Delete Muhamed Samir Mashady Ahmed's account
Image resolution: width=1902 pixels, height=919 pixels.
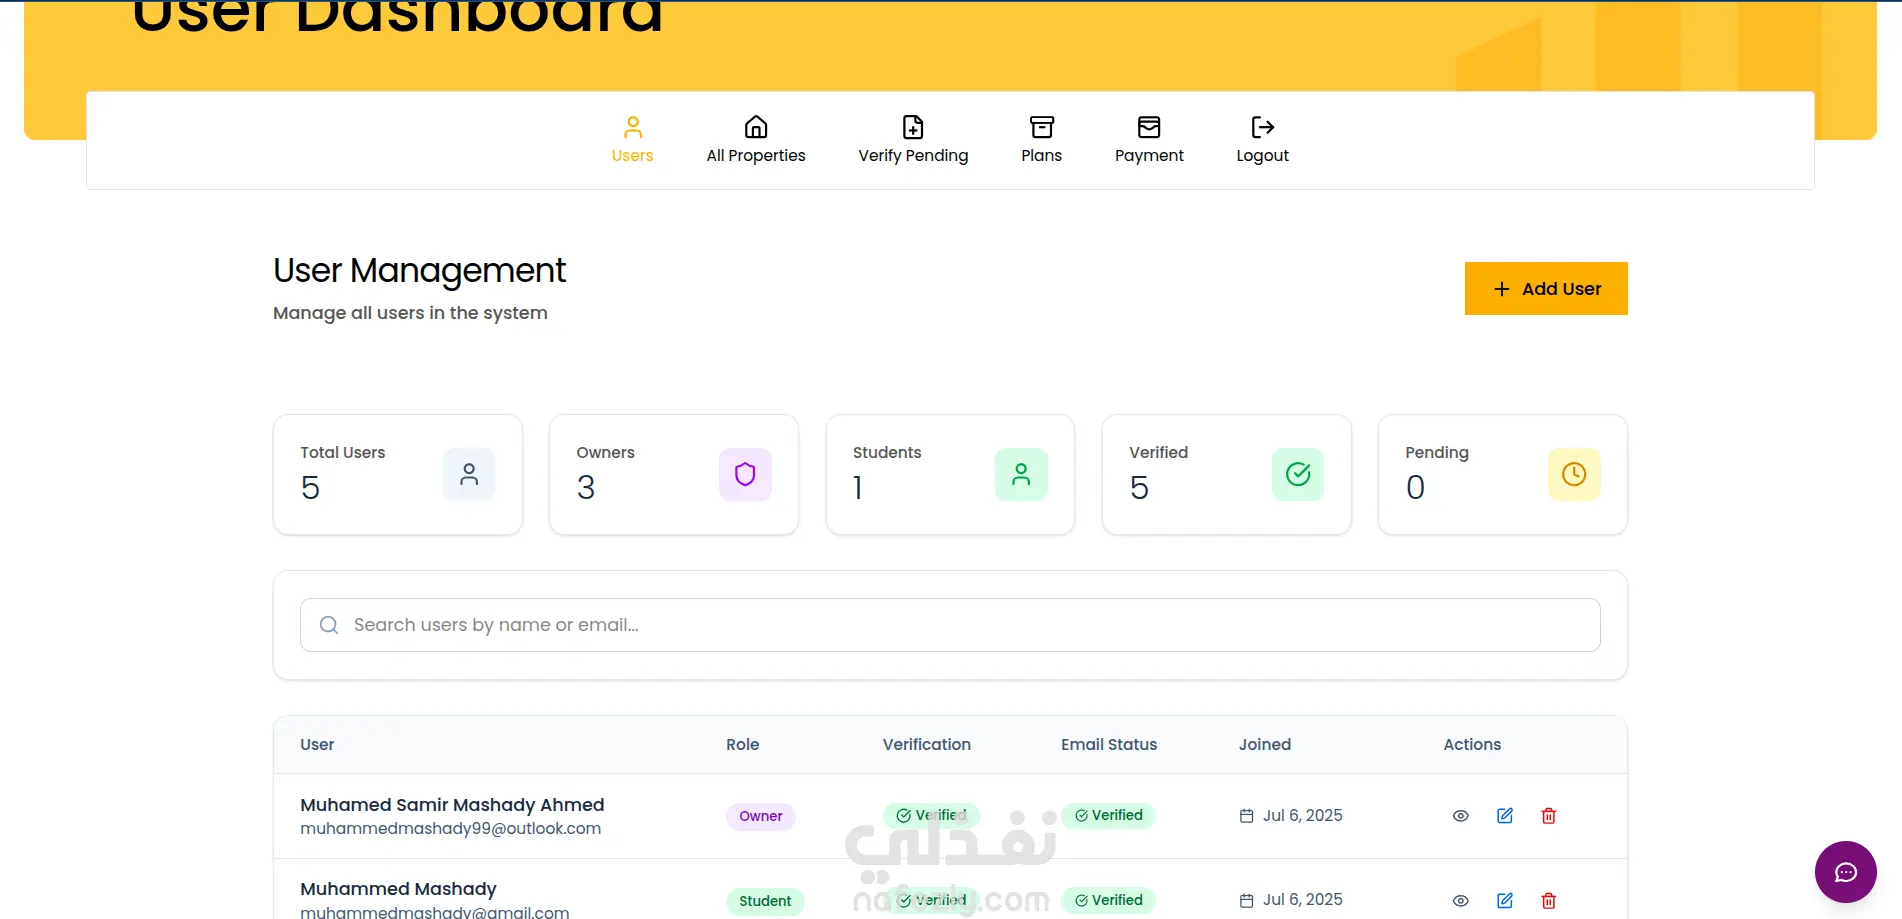(x=1549, y=816)
